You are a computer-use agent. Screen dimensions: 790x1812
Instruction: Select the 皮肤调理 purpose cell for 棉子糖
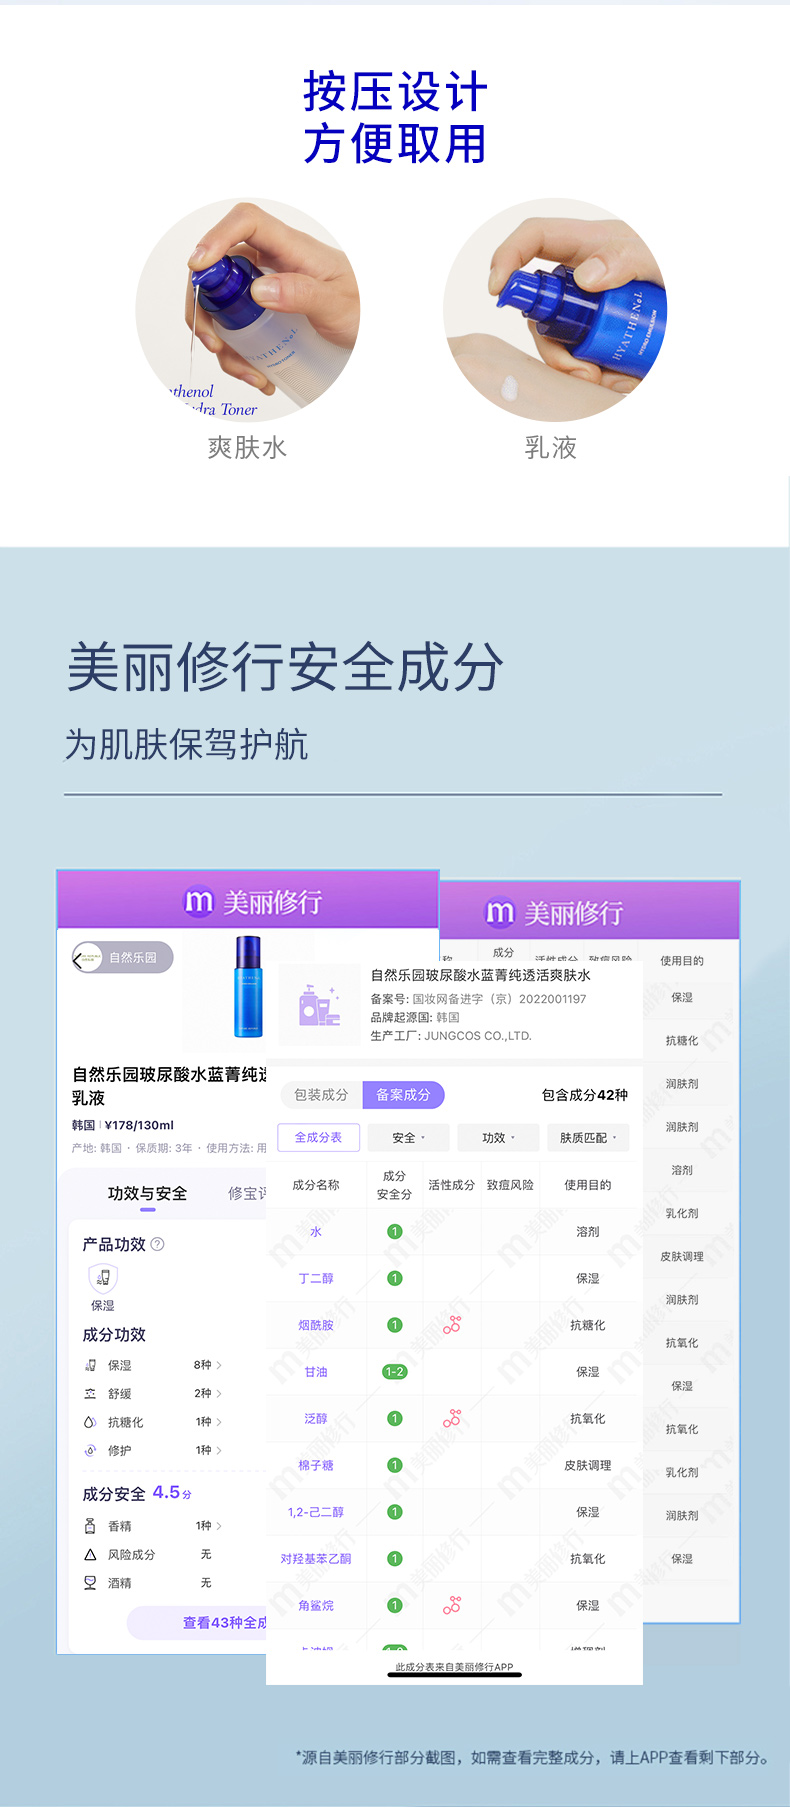588,1465
